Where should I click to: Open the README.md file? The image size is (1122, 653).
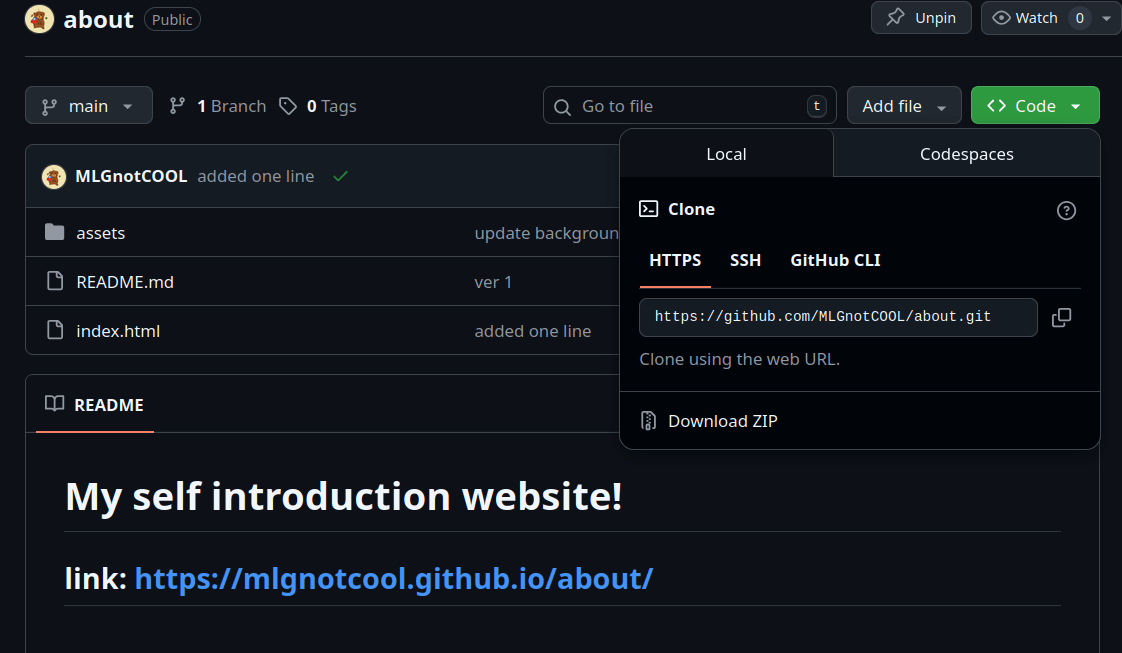click(x=125, y=282)
